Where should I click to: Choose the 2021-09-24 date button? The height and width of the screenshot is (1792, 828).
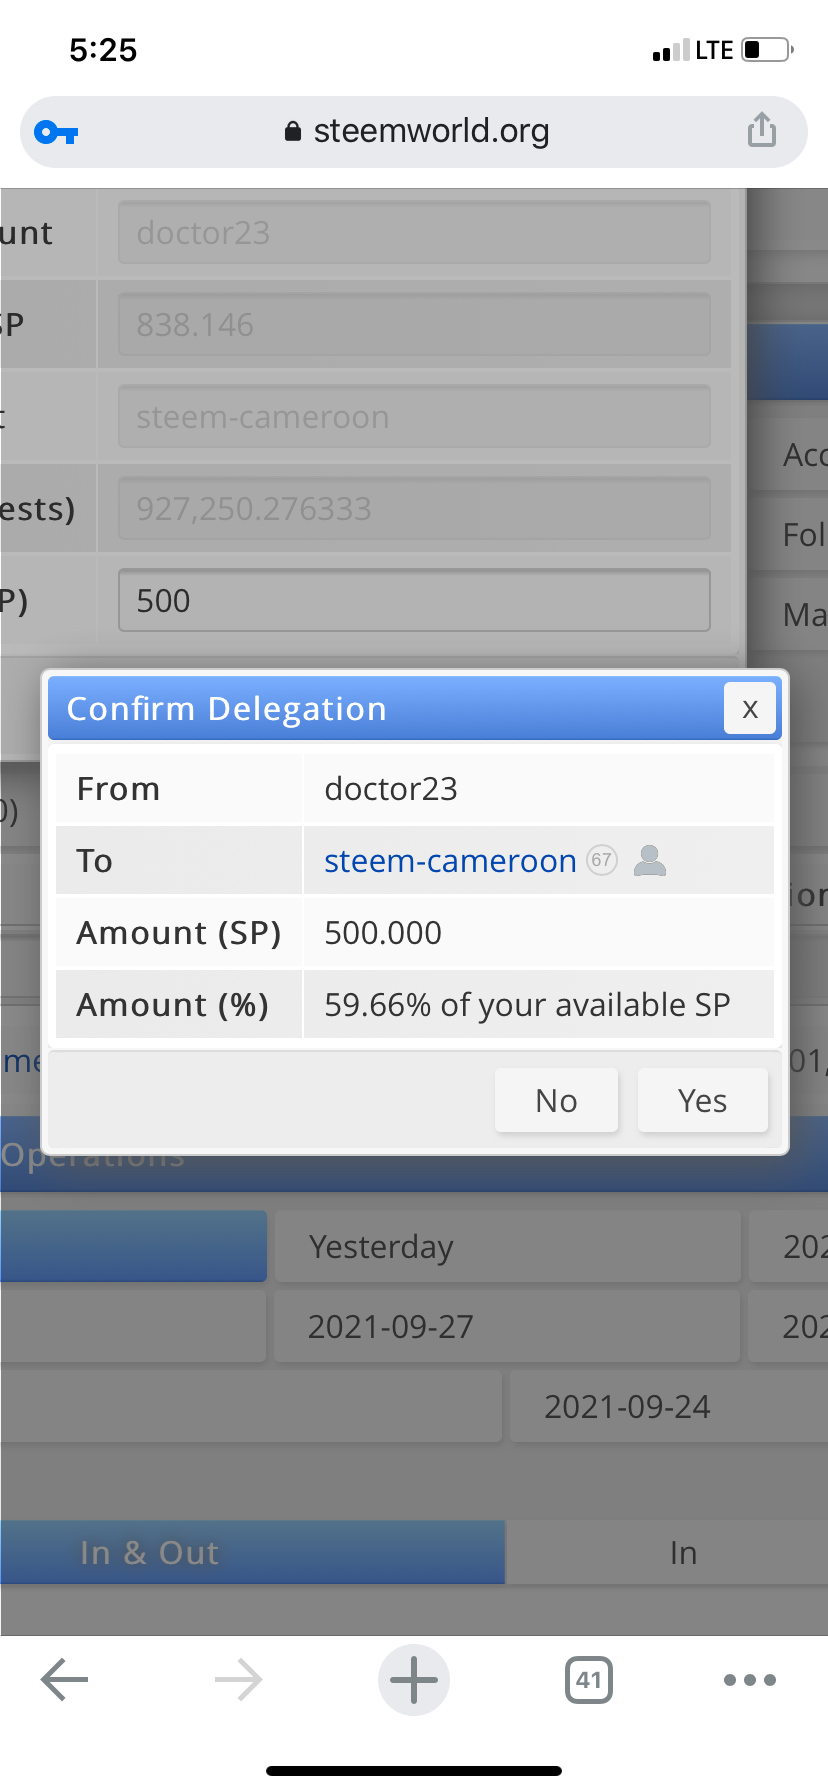(669, 1406)
